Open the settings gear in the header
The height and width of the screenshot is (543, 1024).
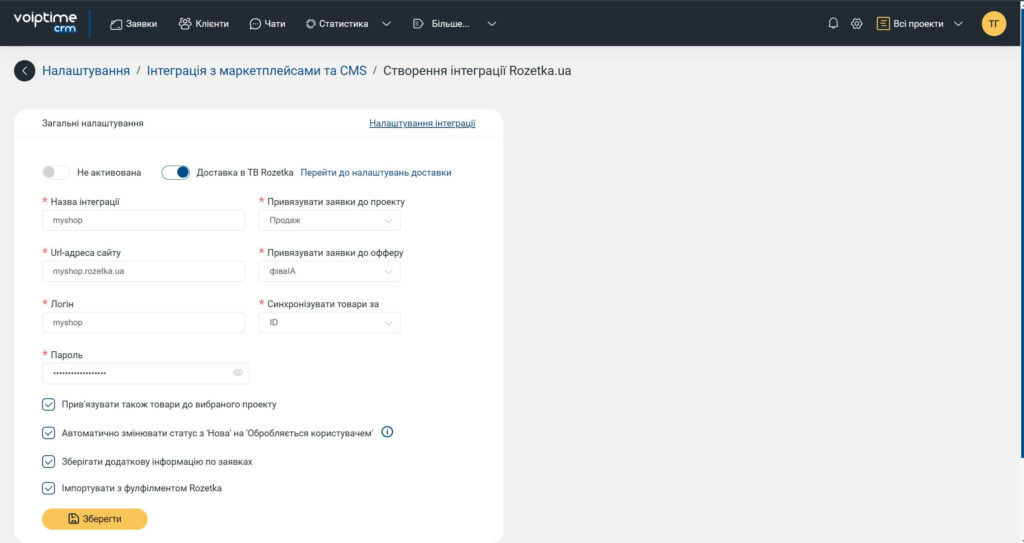click(x=856, y=24)
